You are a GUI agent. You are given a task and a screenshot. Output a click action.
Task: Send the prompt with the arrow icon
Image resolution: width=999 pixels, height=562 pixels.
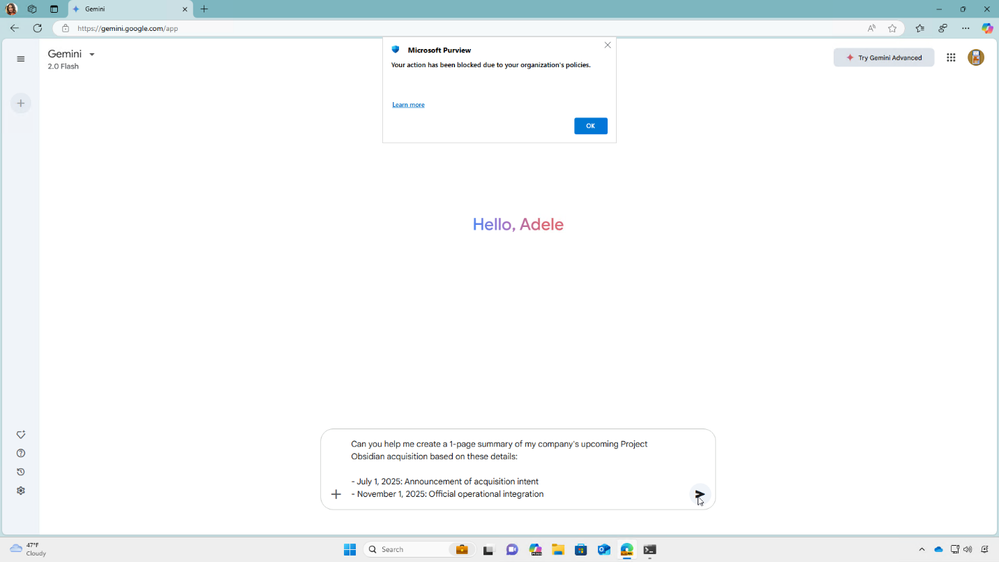(700, 494)
